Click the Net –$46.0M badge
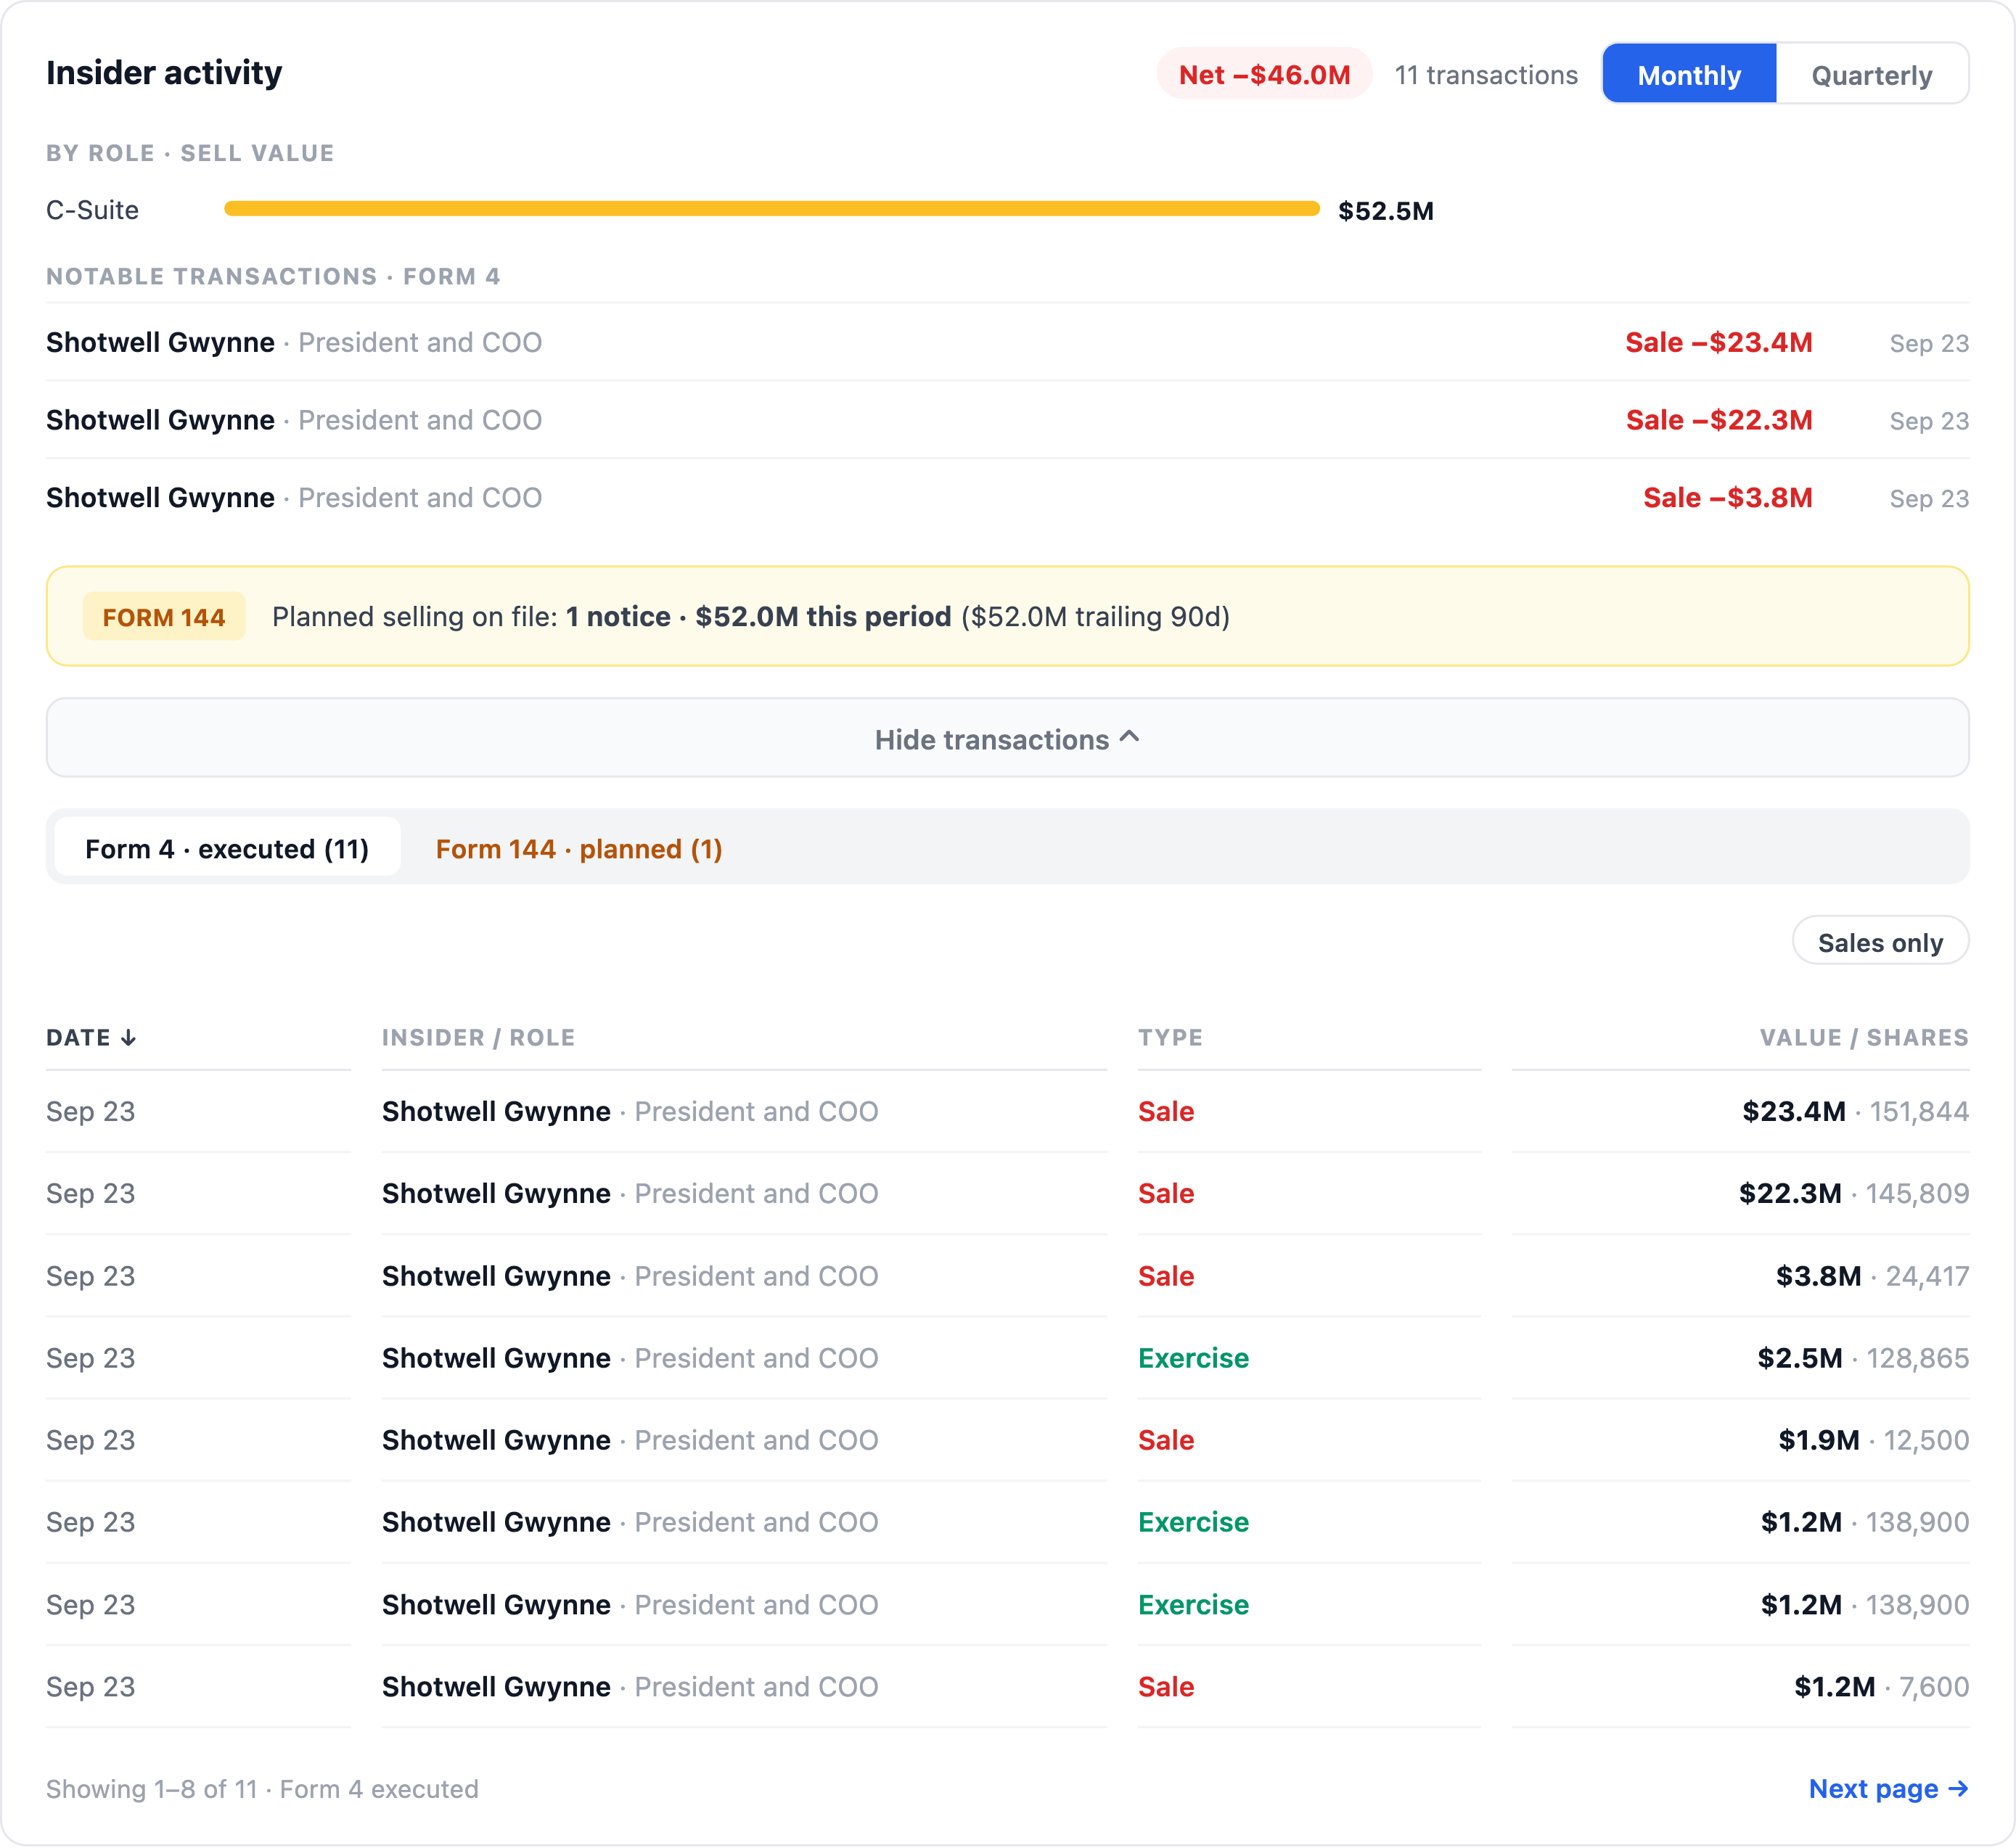Image resolution: width=2016 pixels, height=1848 pixels. pyautogui.click(x=1264, y=74)
